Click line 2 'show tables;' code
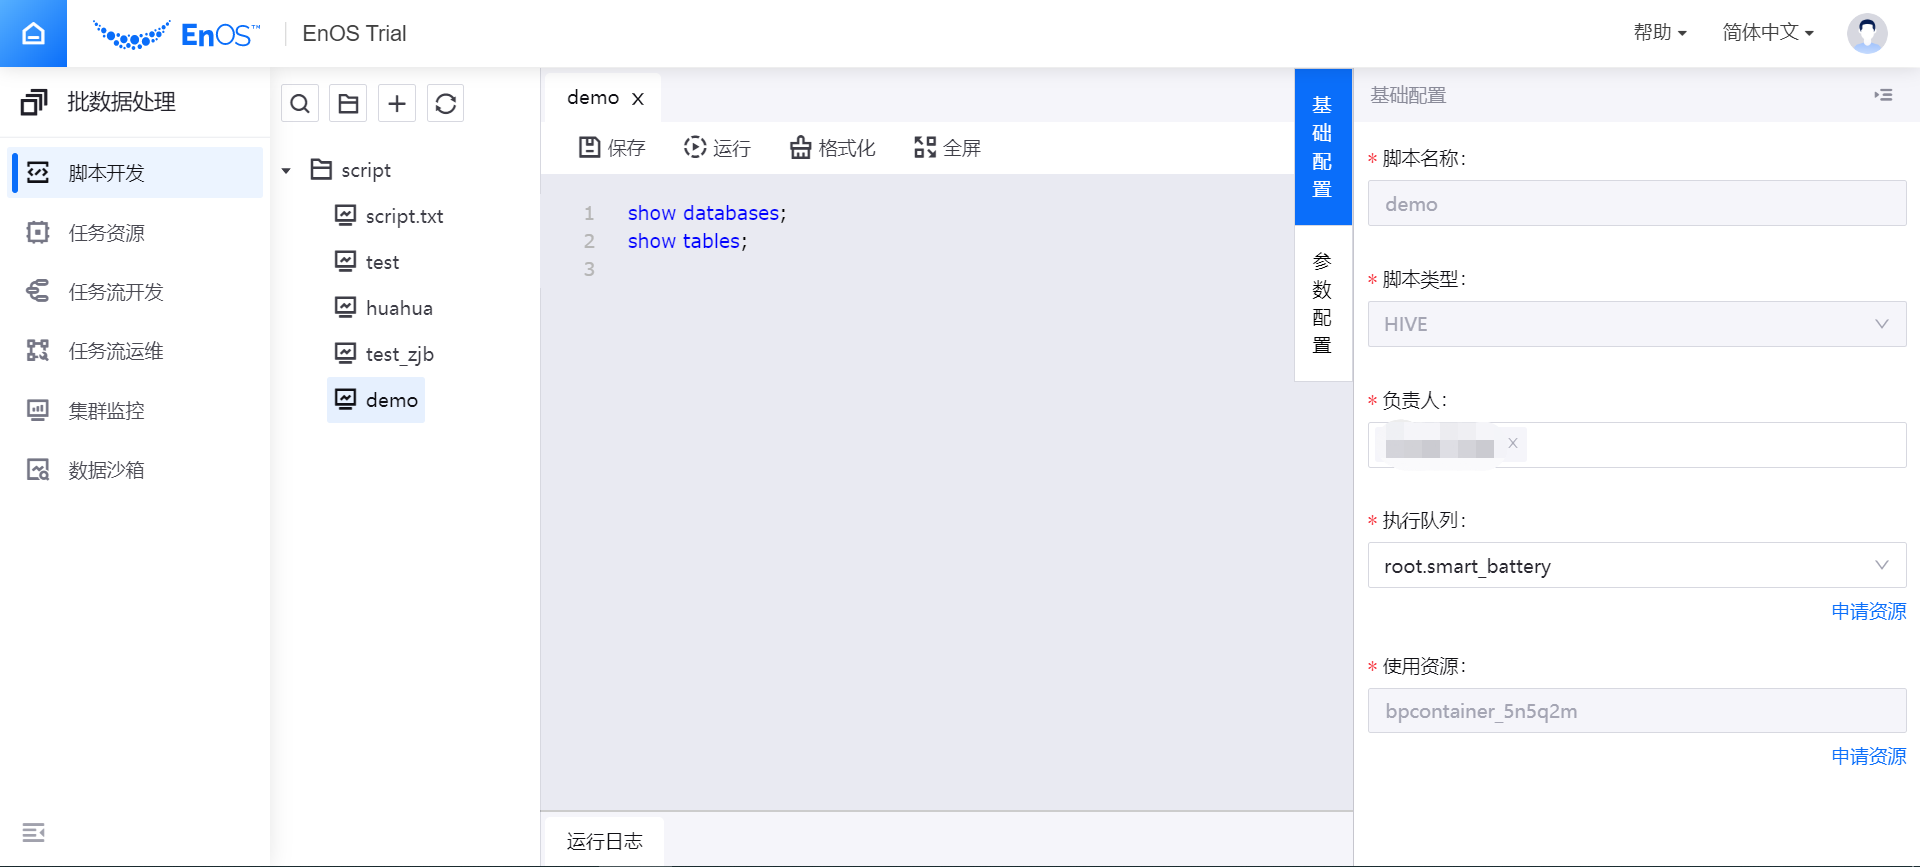The image size is (1920, 867). pyautogui.click(x=687, y=241)
